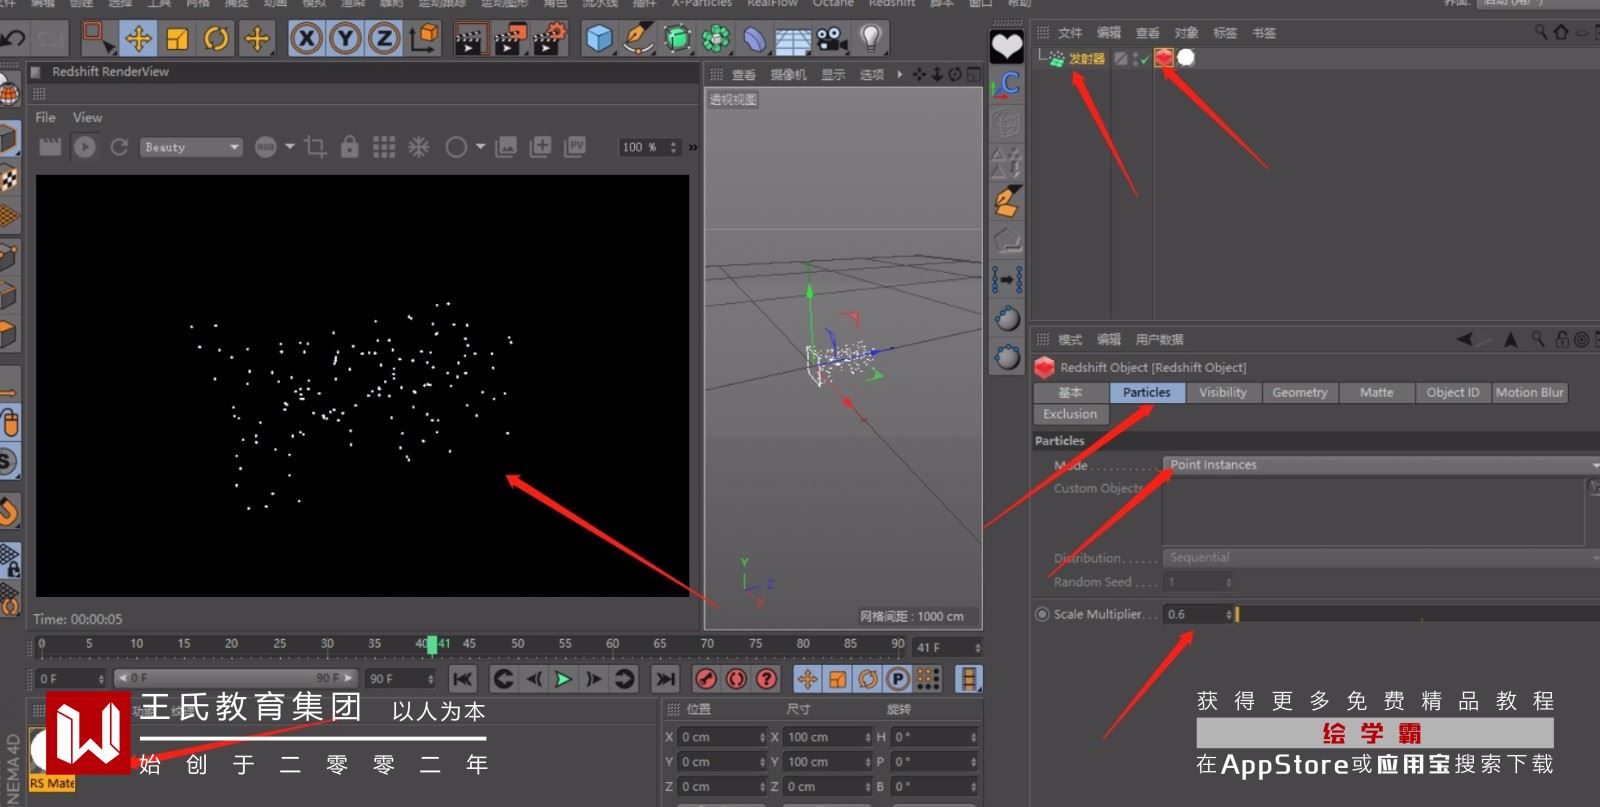
Task: Open the Beauty AOV dropdown
Action: tap(191, 147)
